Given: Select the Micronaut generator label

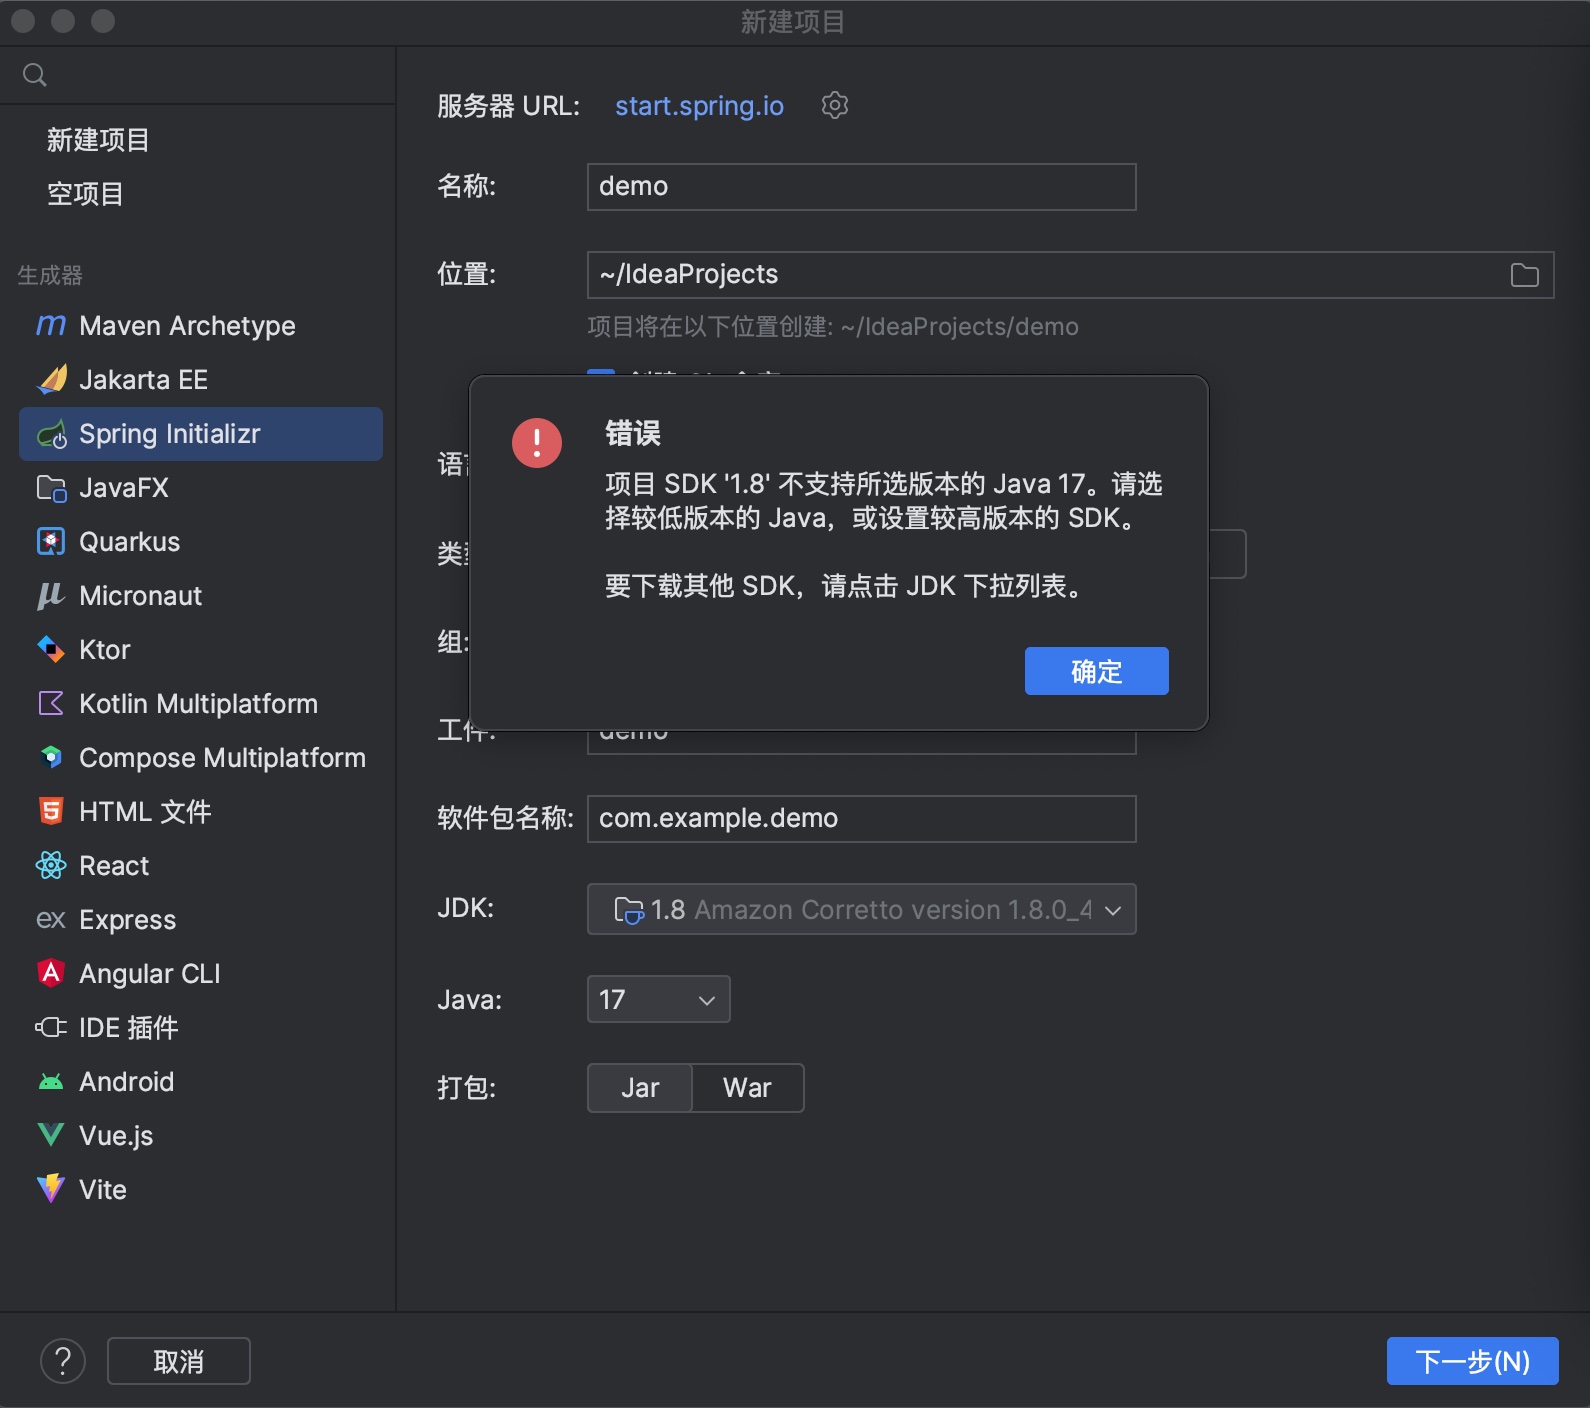Looking at the screenshot, I should pyautogui.click(x=141, y=596).
